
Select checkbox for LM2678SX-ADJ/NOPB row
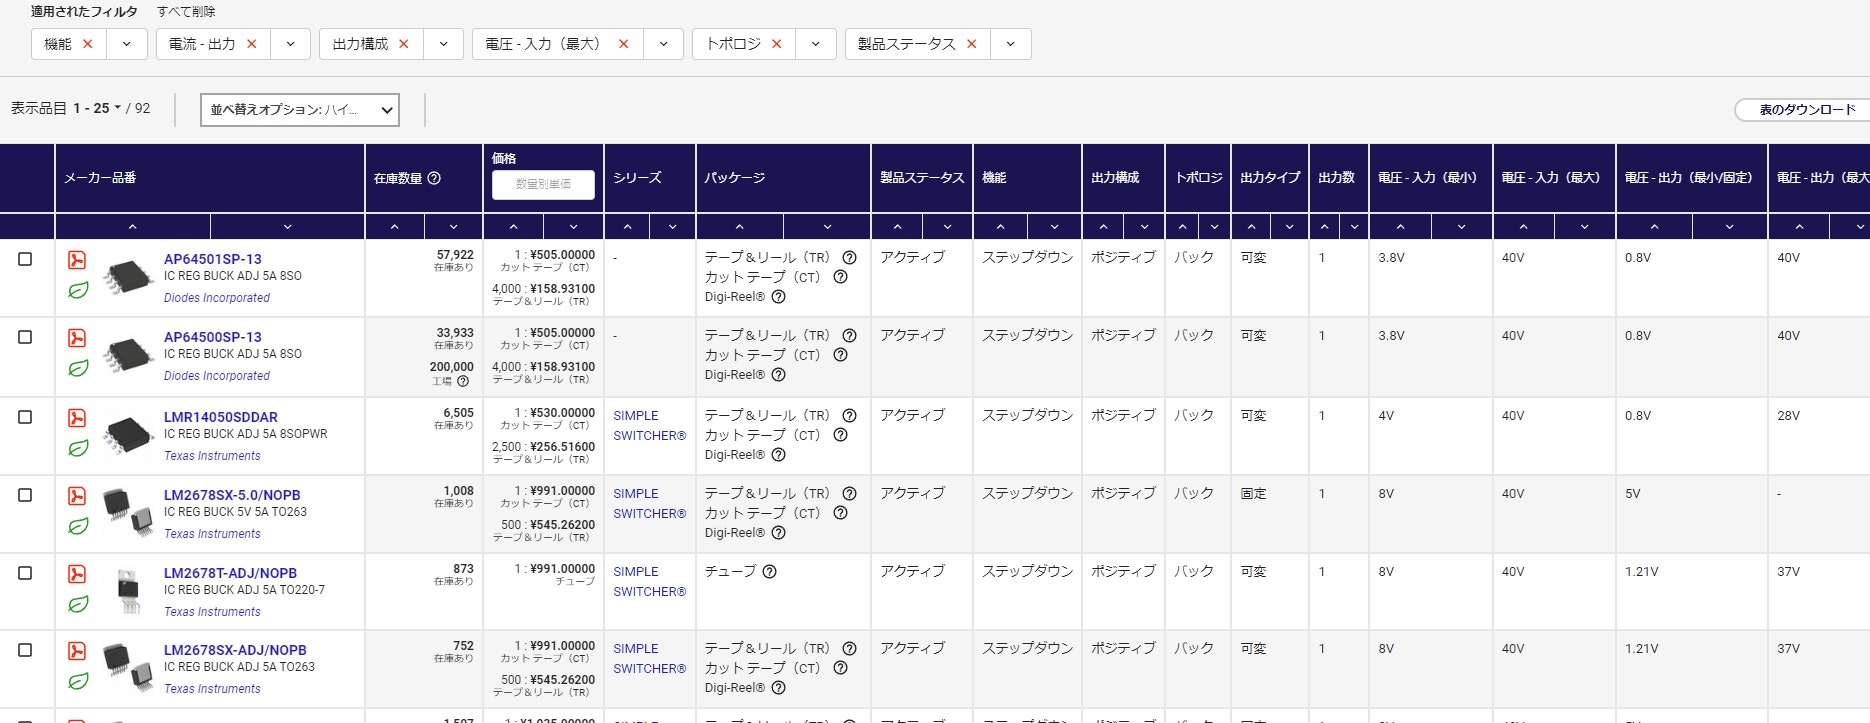pyautogui.click(x=25, y=650)
